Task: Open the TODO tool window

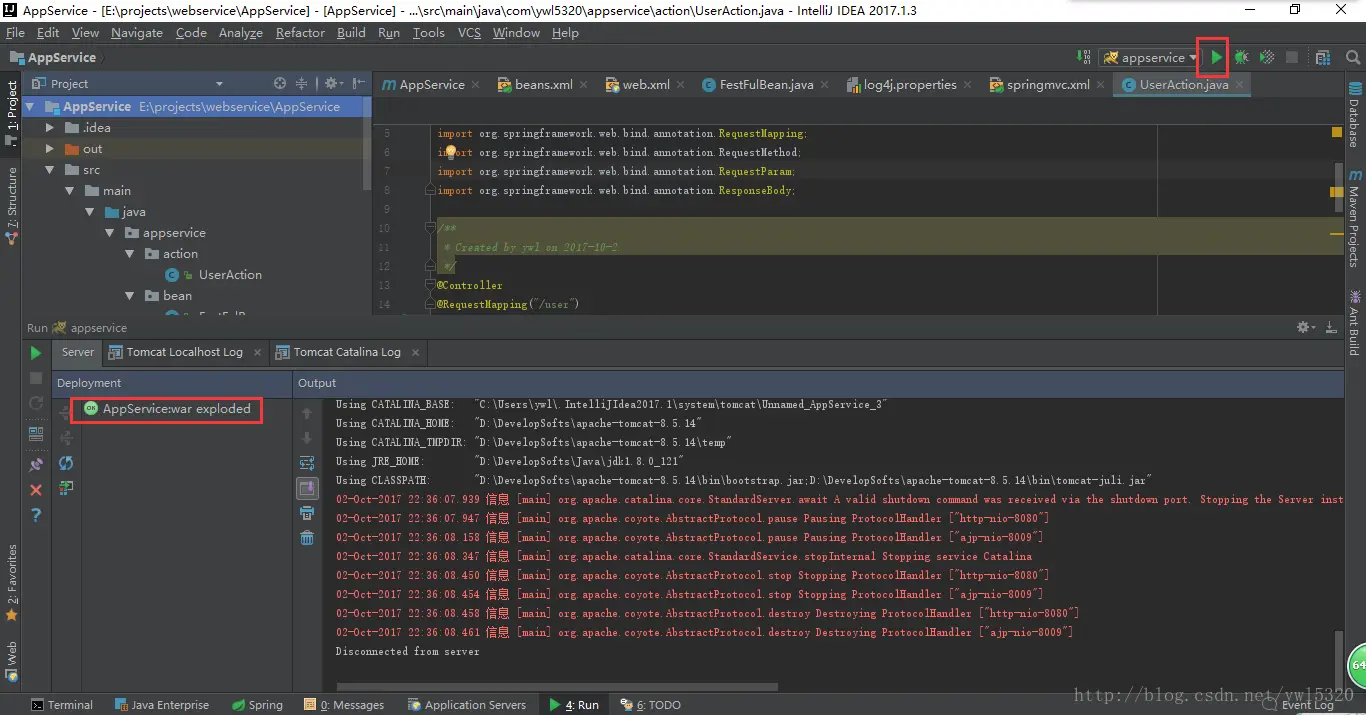Action: pos(651,705)
